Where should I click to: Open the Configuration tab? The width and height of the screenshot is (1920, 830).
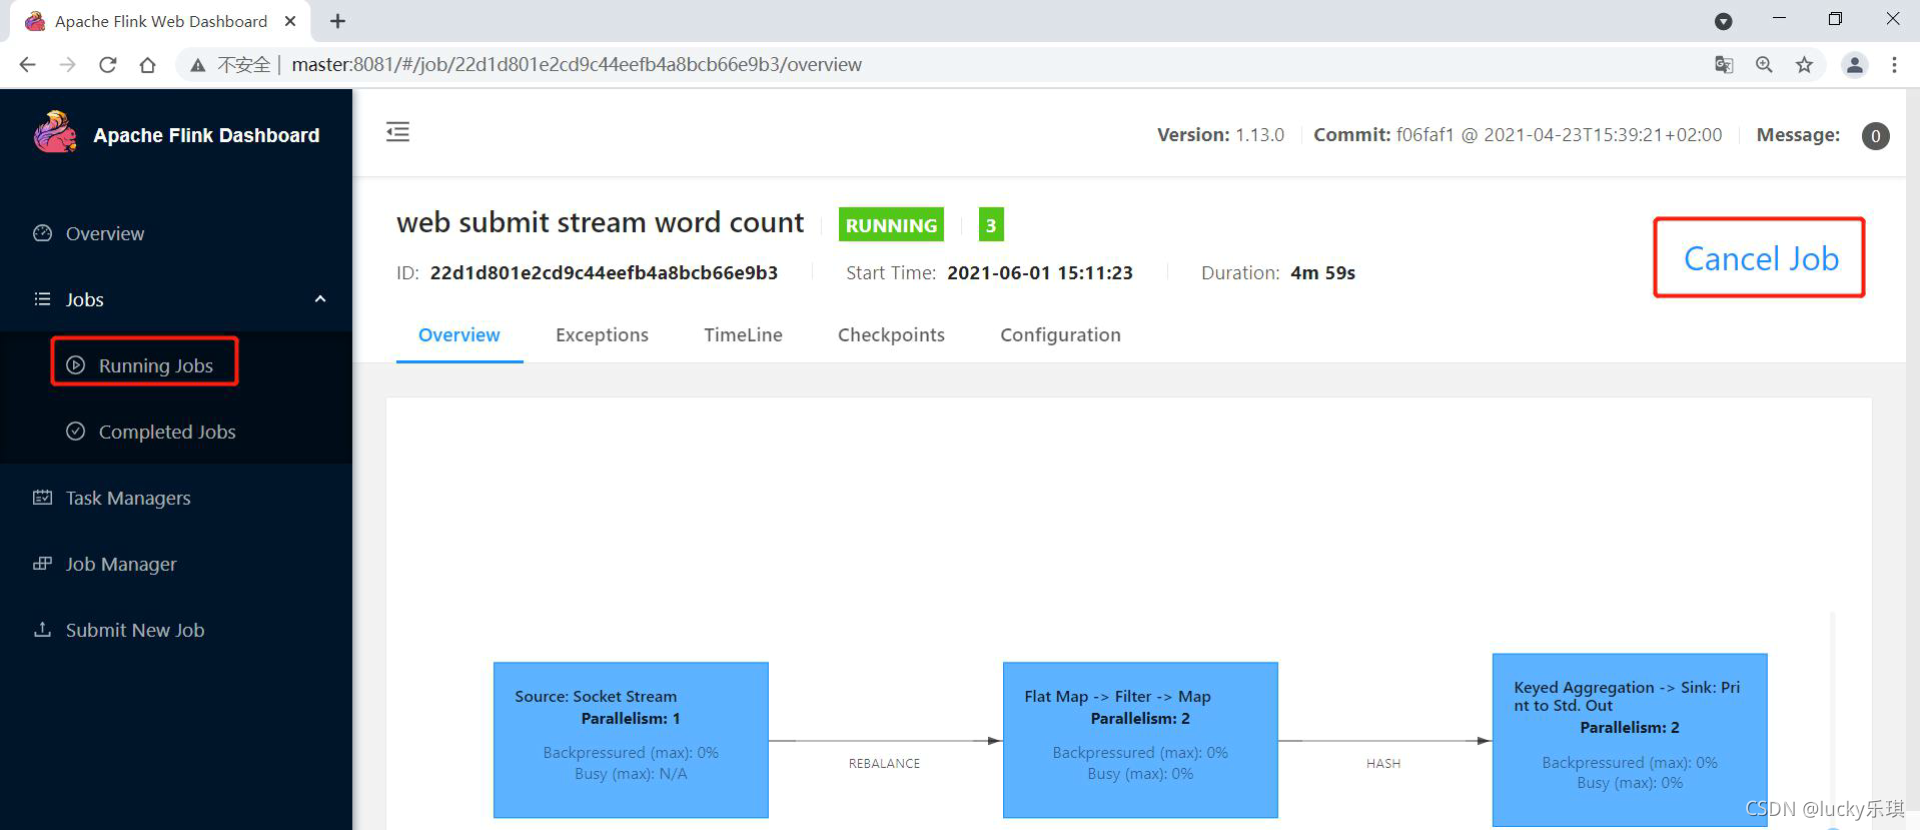click(x=1060, y=335)
